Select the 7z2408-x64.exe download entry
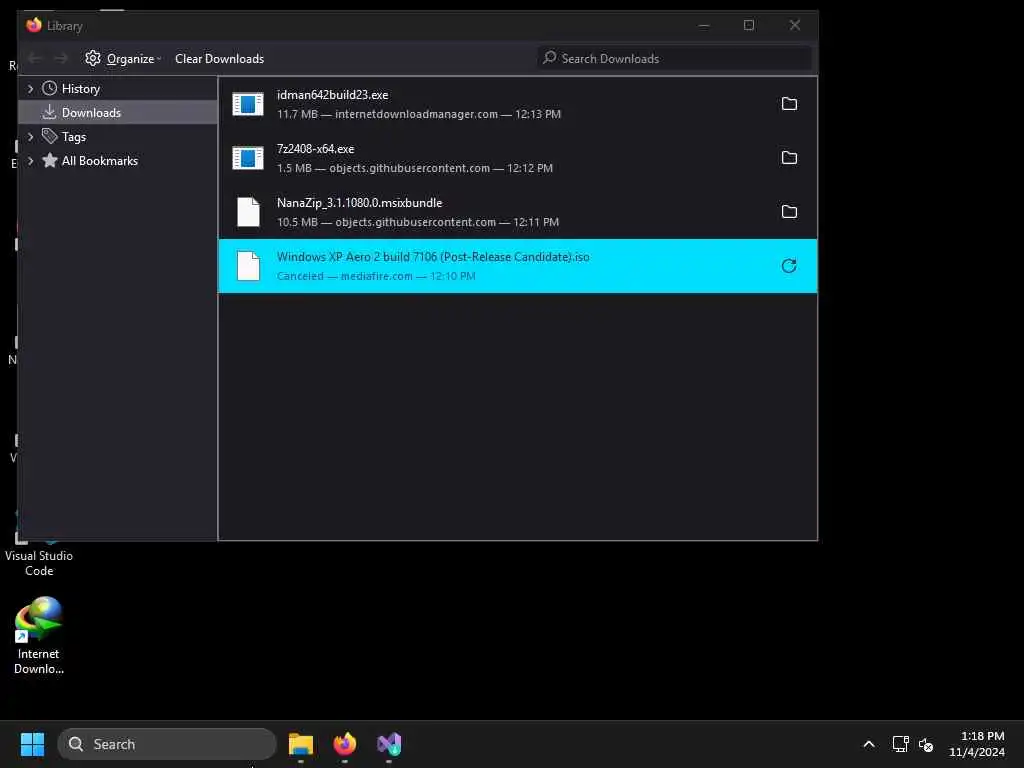The image size is (1024, 768). (x=517, y=158)
